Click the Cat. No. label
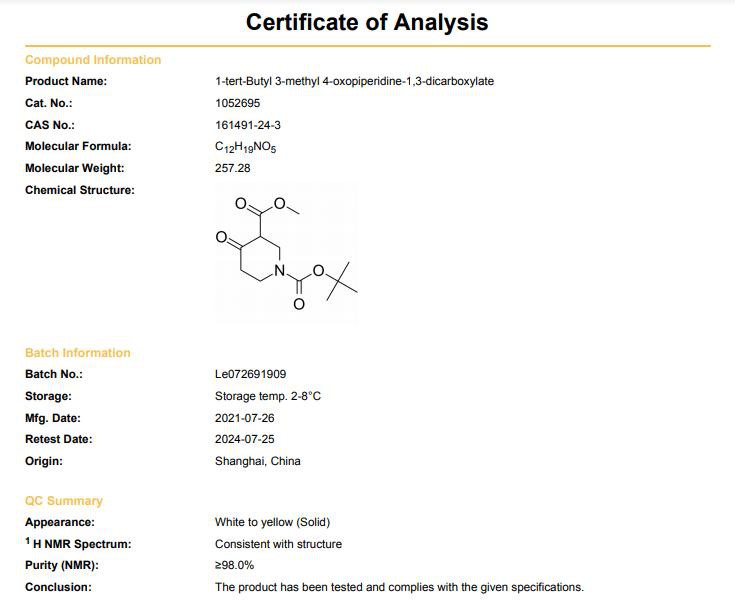735x610 pixels. point(49,103)
